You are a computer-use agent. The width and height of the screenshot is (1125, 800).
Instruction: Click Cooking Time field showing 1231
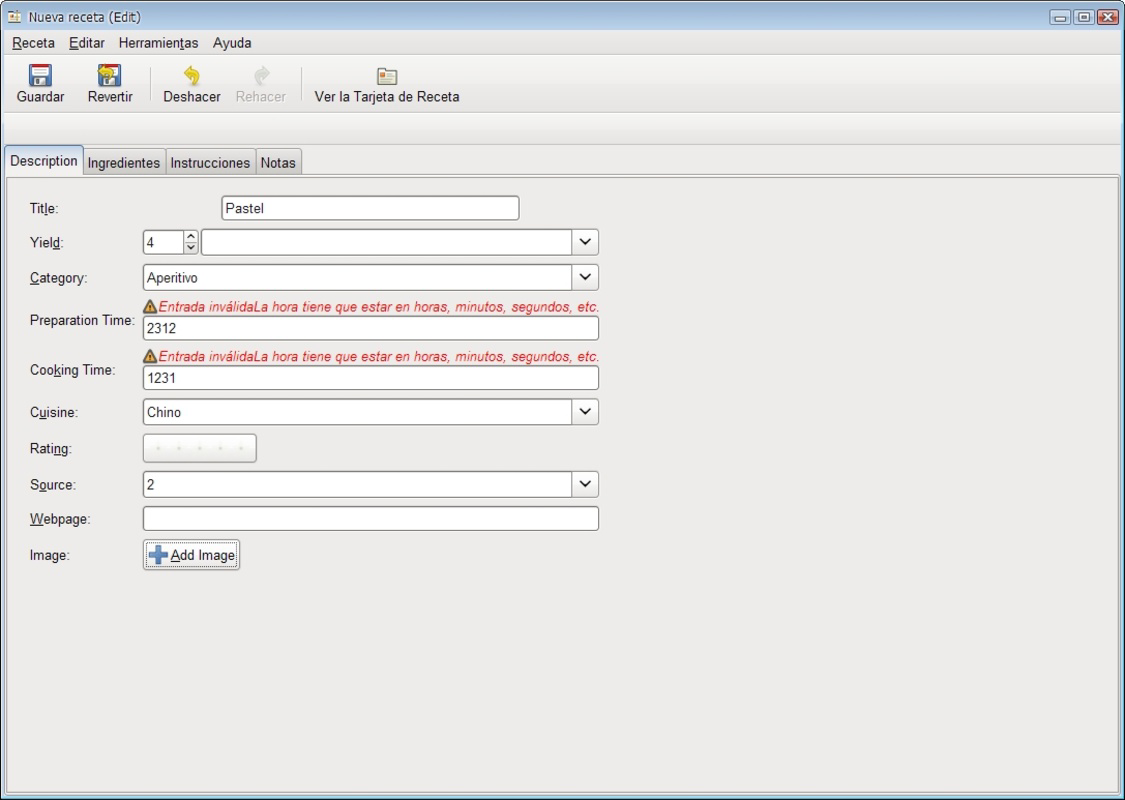371,378
